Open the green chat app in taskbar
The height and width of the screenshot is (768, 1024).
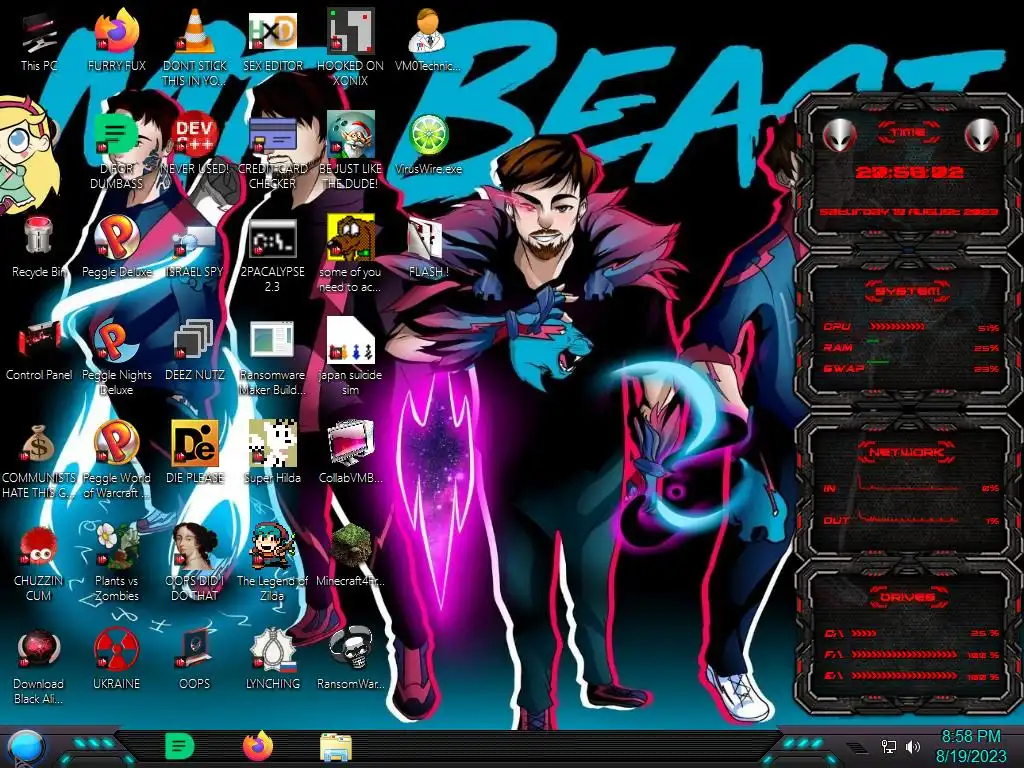coord(180,746)
